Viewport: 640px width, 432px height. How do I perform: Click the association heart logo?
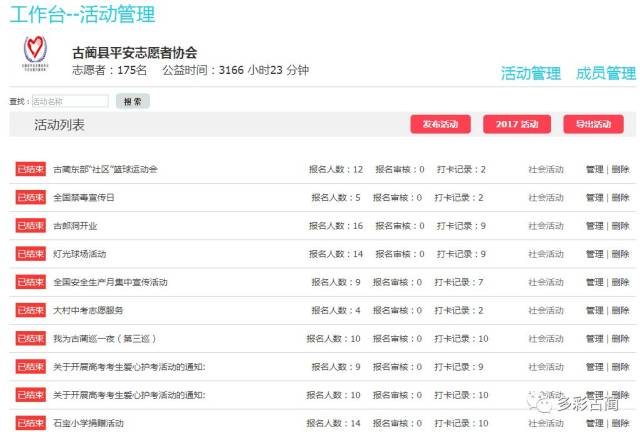(x=35, y=53)
